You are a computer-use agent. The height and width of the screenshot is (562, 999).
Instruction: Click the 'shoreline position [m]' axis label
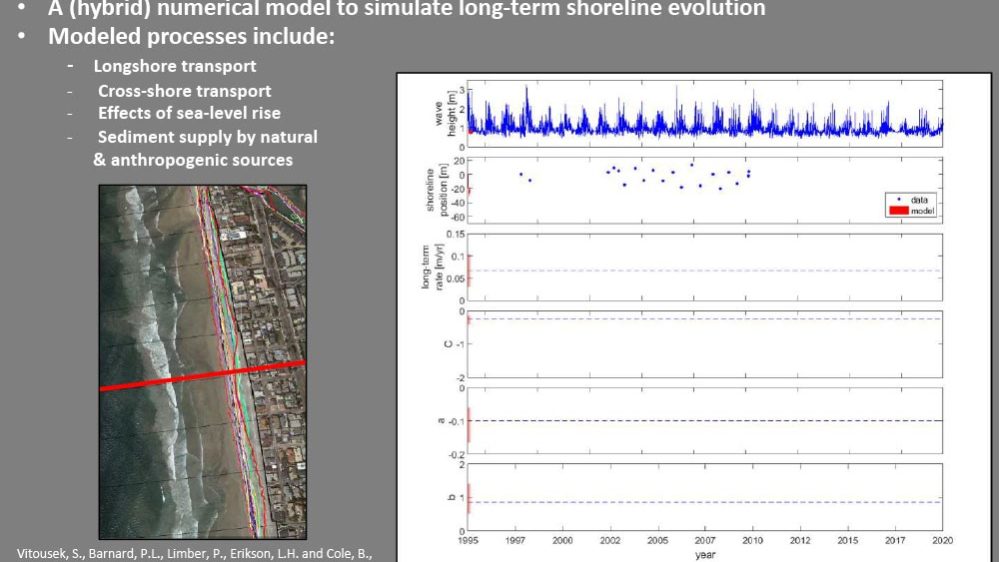(x=436, y=190)
